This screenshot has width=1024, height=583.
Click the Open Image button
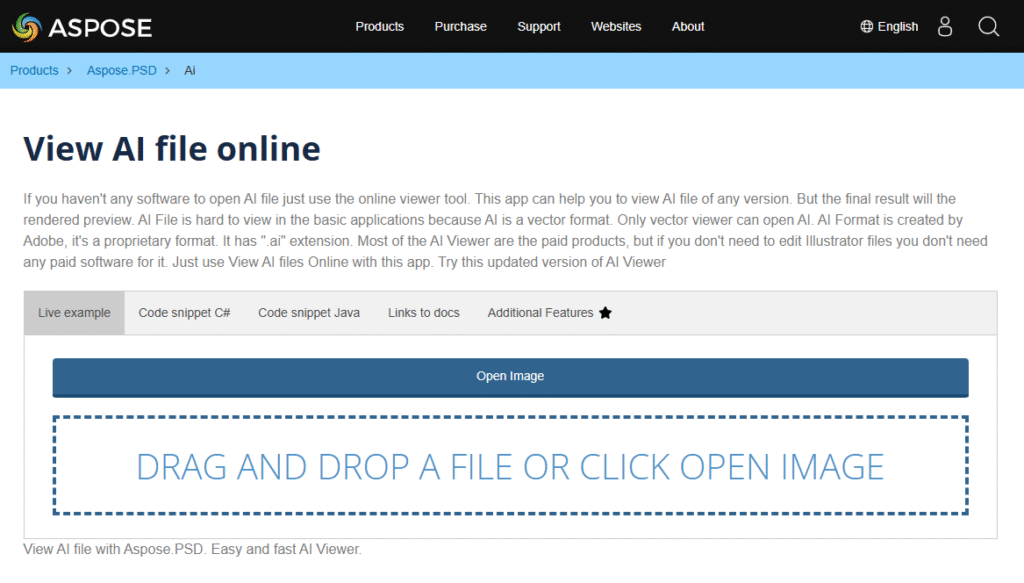510,377
